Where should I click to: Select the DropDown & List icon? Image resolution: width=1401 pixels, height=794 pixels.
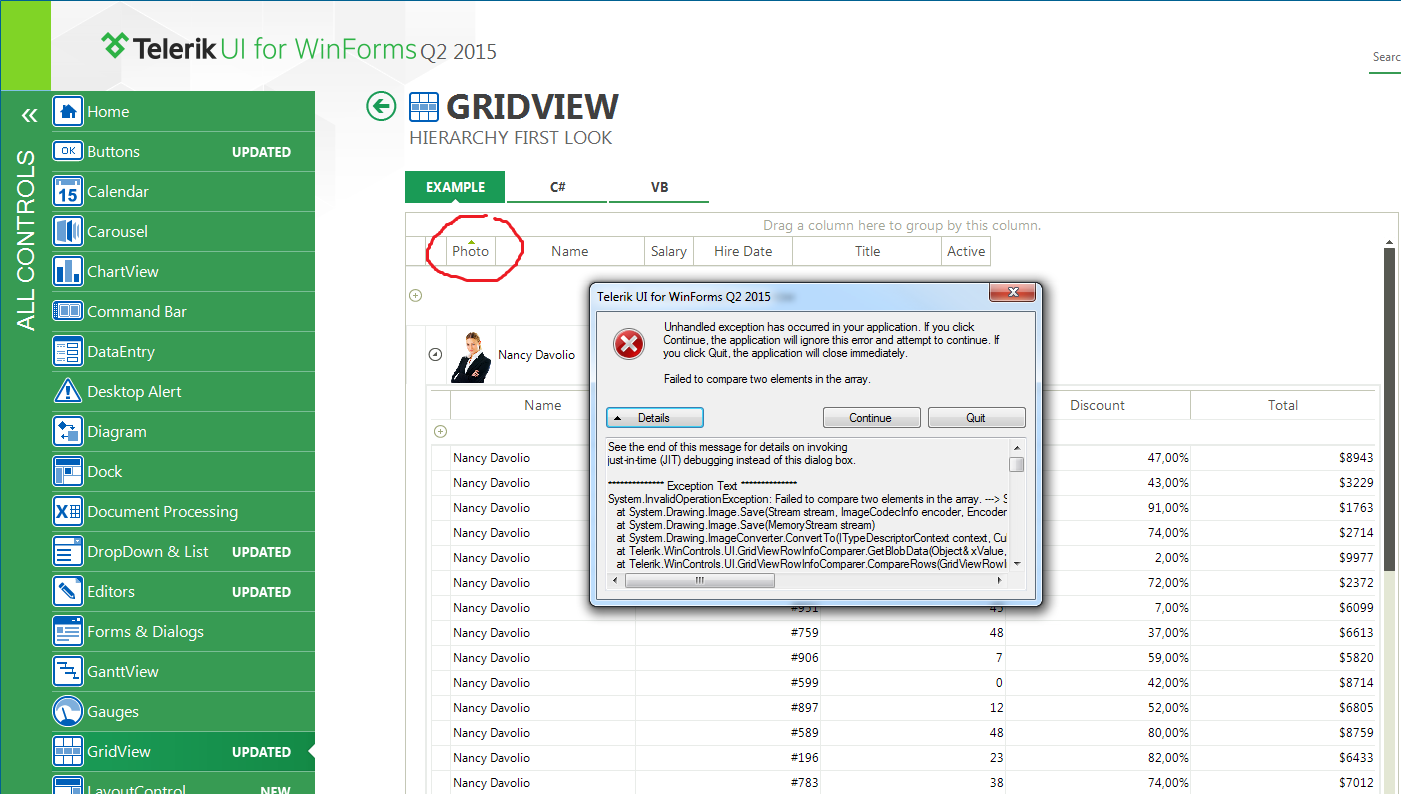68,551
